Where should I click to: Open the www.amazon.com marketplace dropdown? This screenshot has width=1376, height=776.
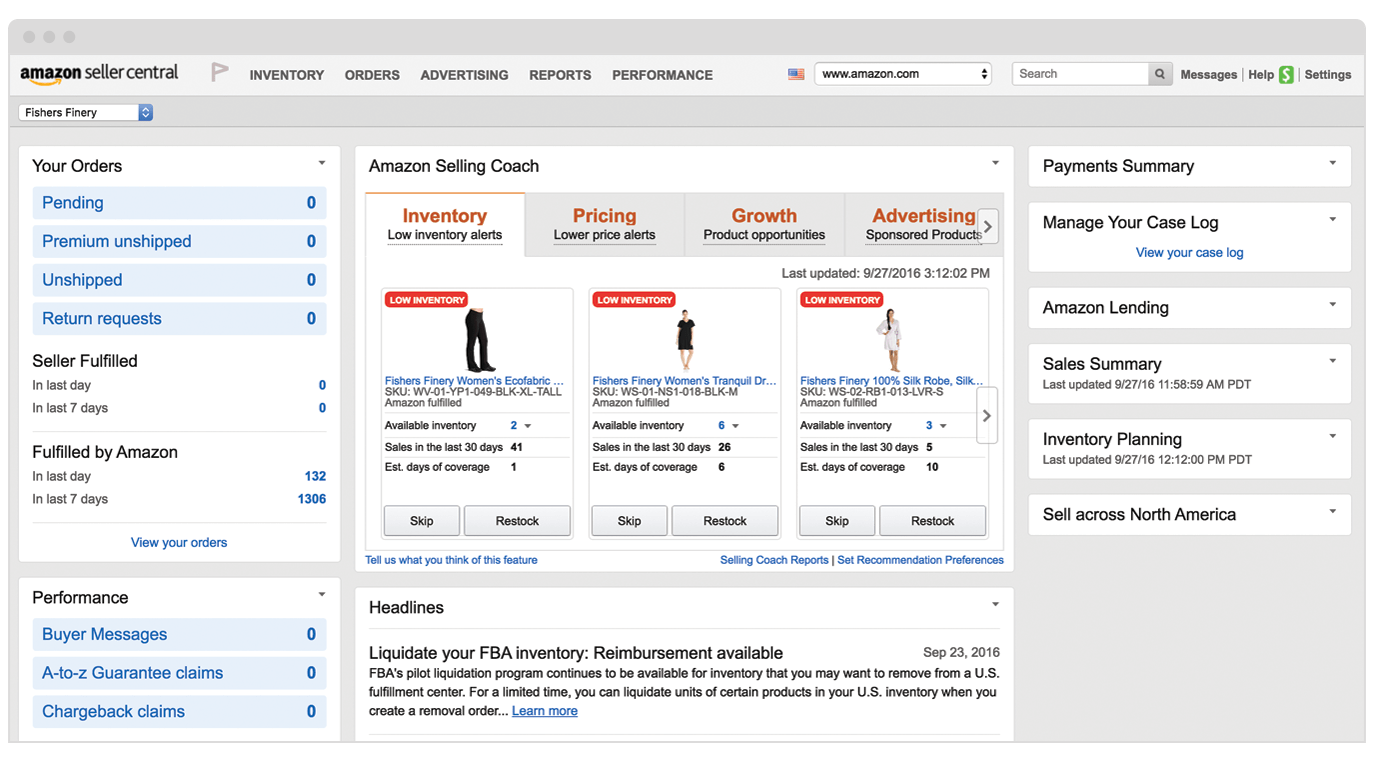pos(903,74)
